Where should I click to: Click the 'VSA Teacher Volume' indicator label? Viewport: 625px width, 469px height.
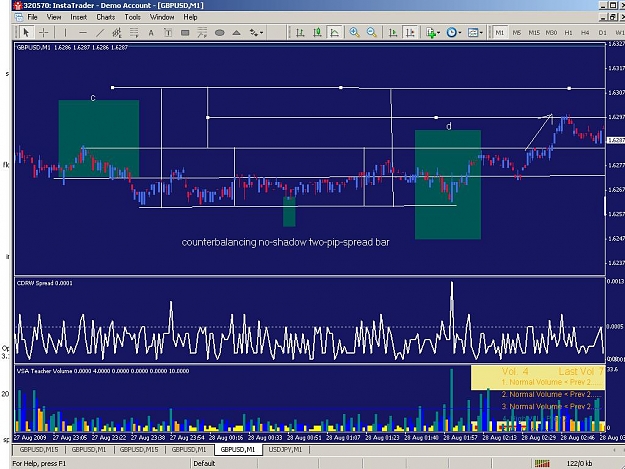103,371
